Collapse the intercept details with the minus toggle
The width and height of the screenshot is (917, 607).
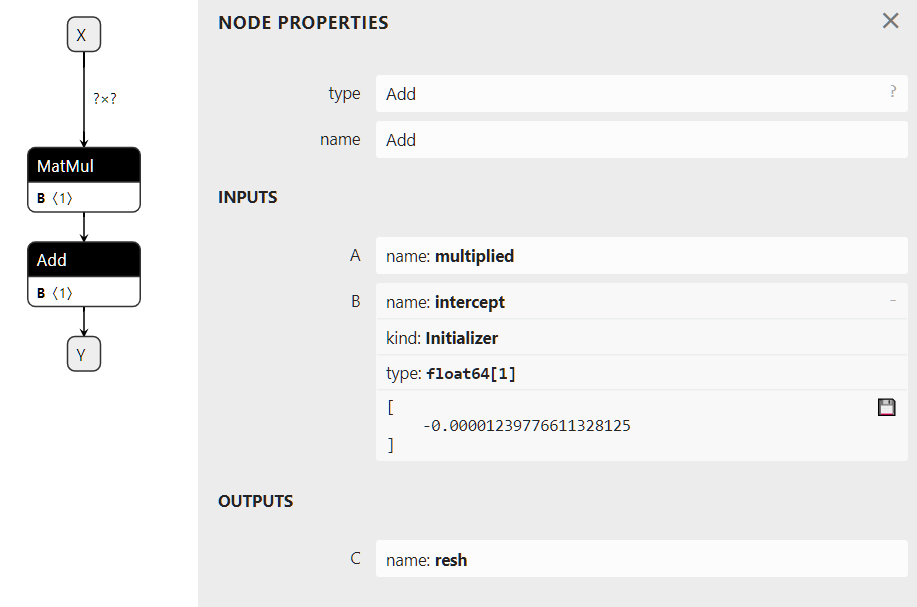click(x=893, y=298)
